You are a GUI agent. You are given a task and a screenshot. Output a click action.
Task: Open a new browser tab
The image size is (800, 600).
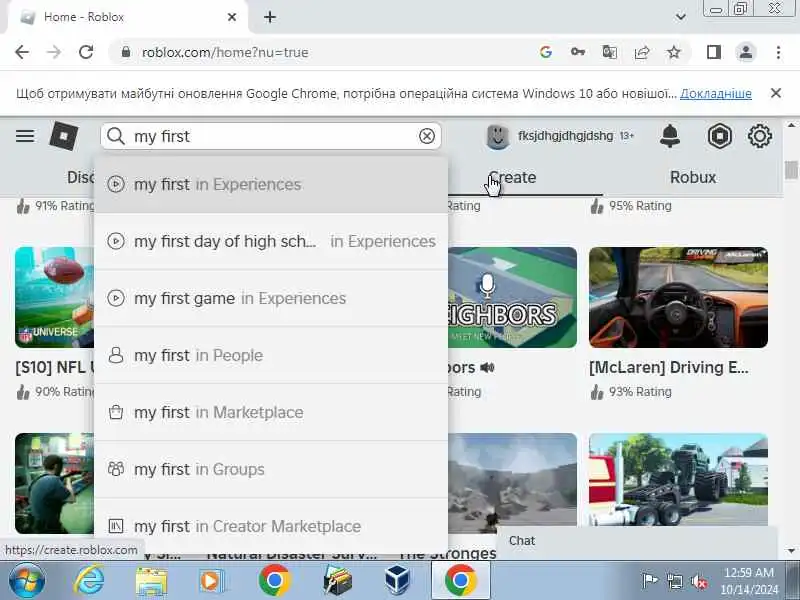pyautogui.click(x=270, y=17)
